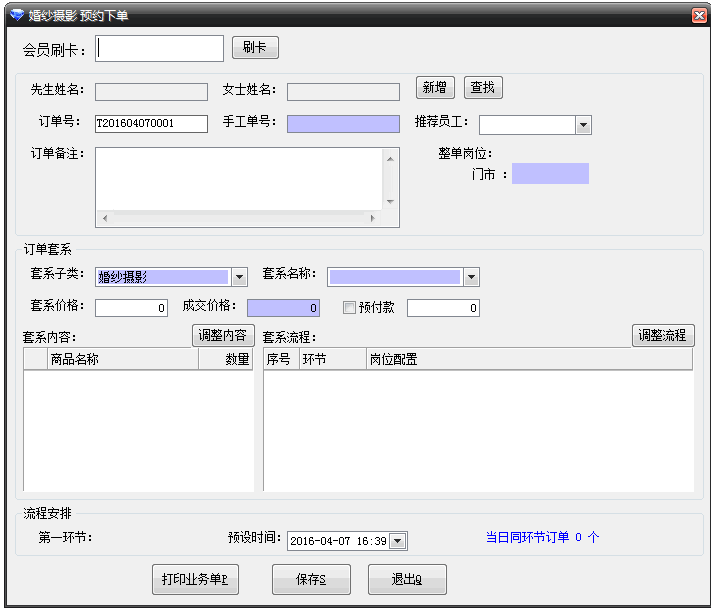The width and height of the screenshot is (711, 610).
Task: Enable the 预付款 checkbox
Action: pos(350,308)
